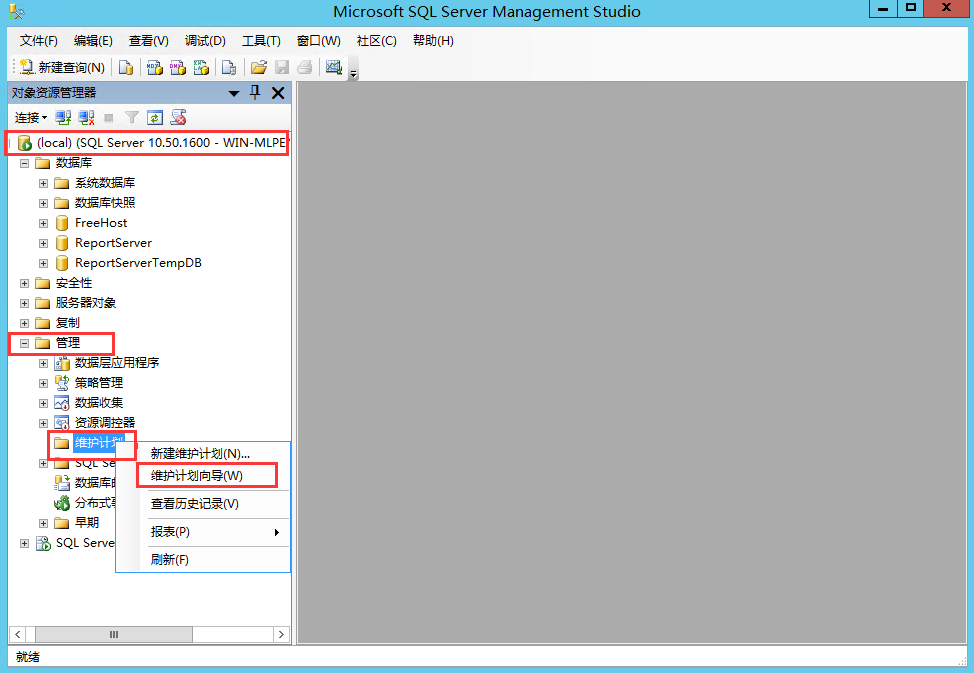Toggle the Object Explorer auto-hide pin

point(255,93)
